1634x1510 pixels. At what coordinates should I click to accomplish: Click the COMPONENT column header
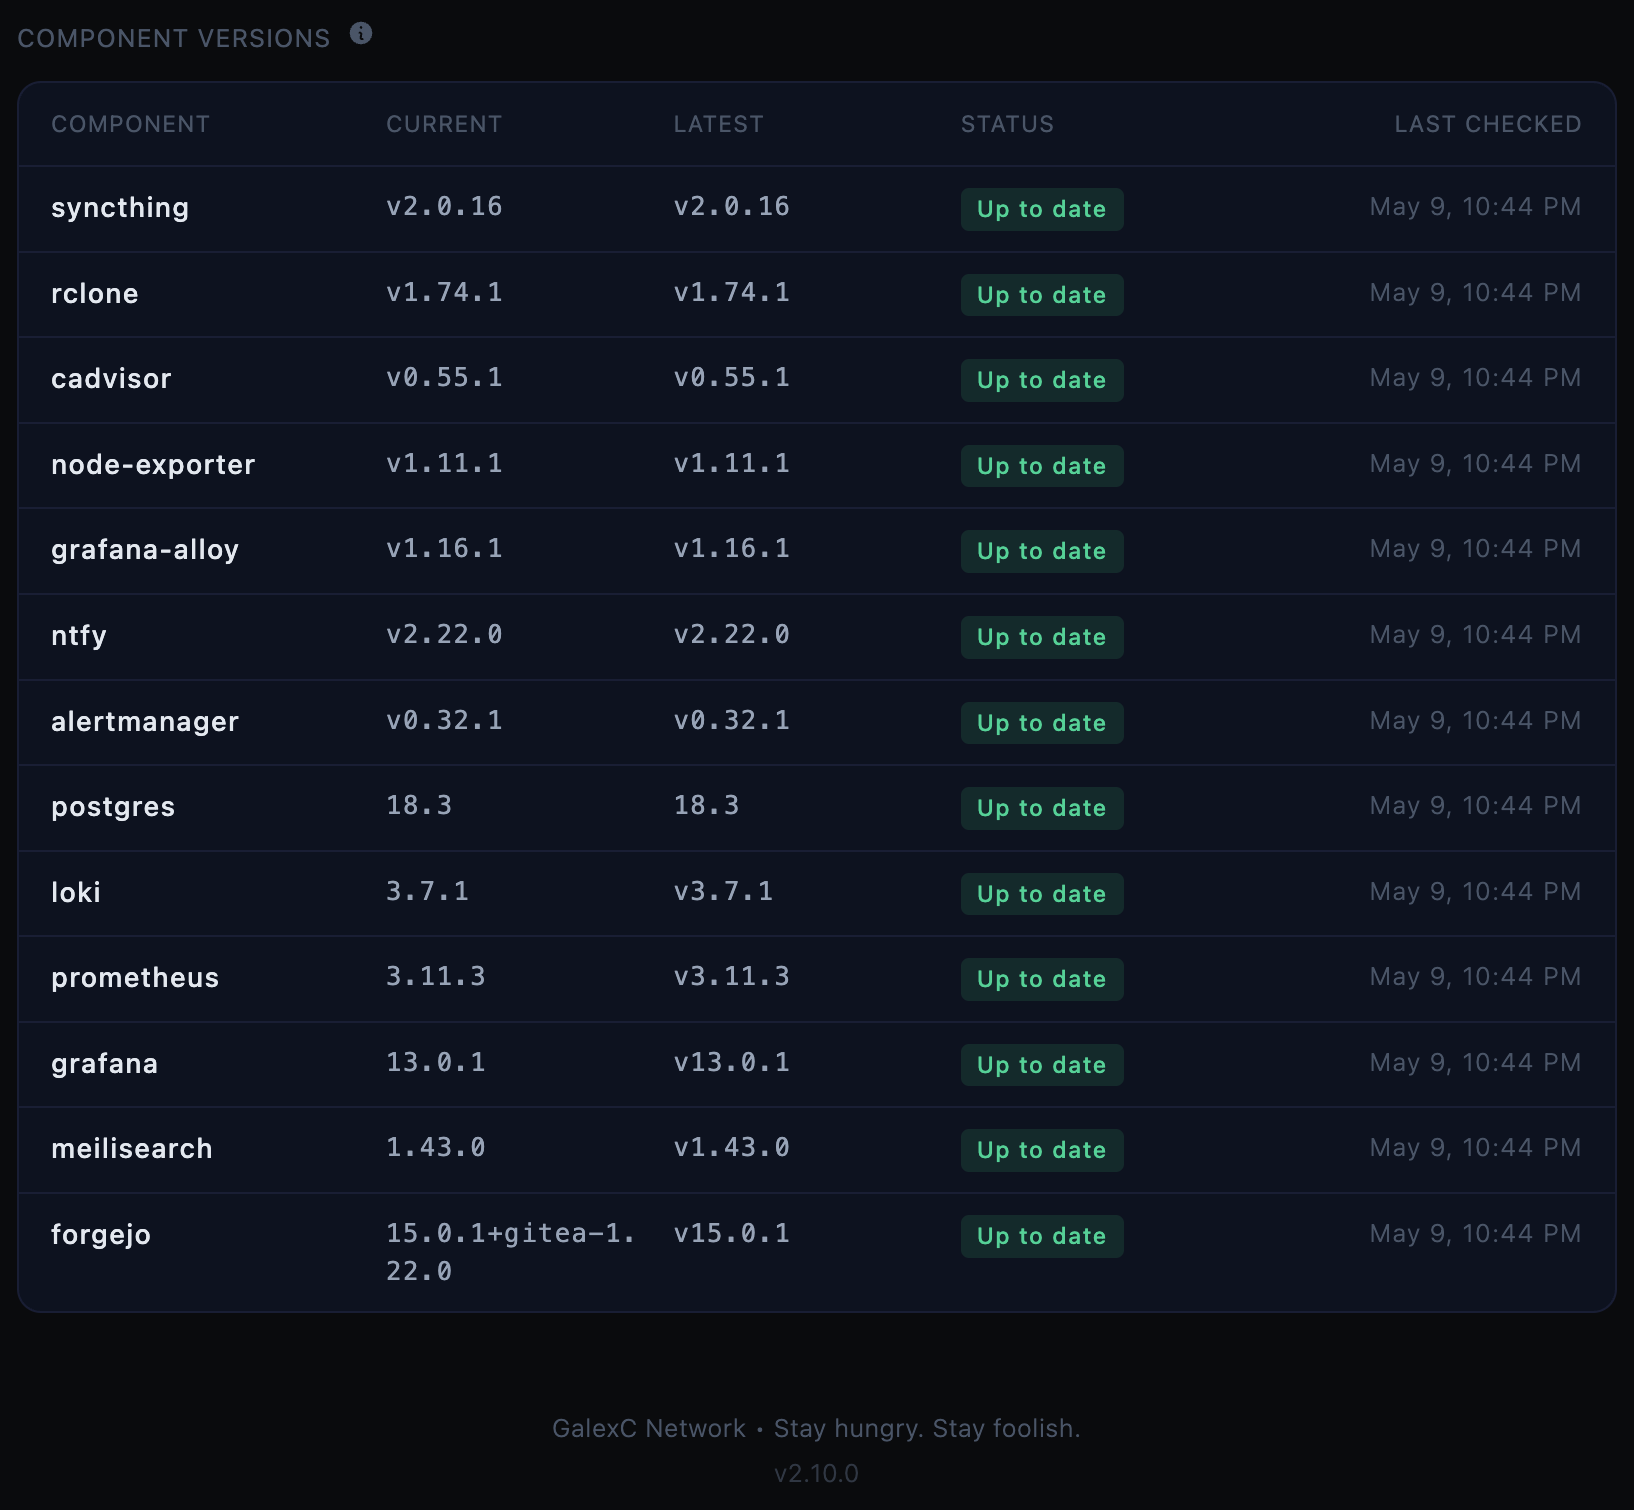pyautogui.click(x=131, y=124)
